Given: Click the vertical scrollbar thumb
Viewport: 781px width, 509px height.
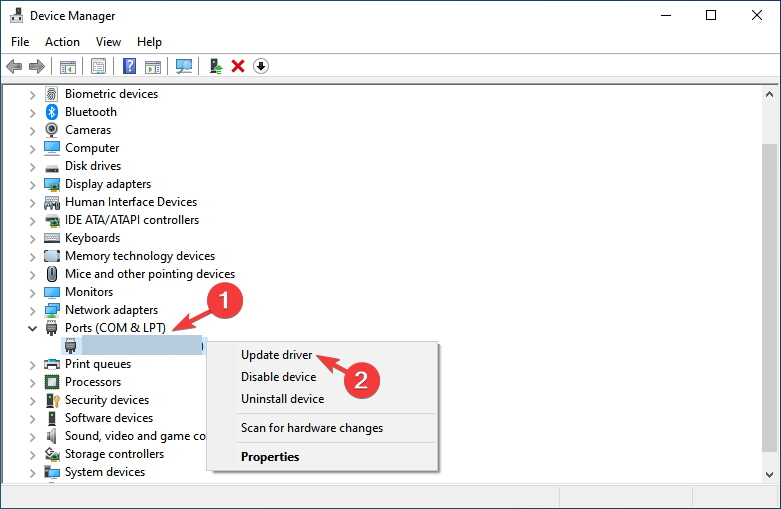Looking at the screenshot, I should click(769, 298).
